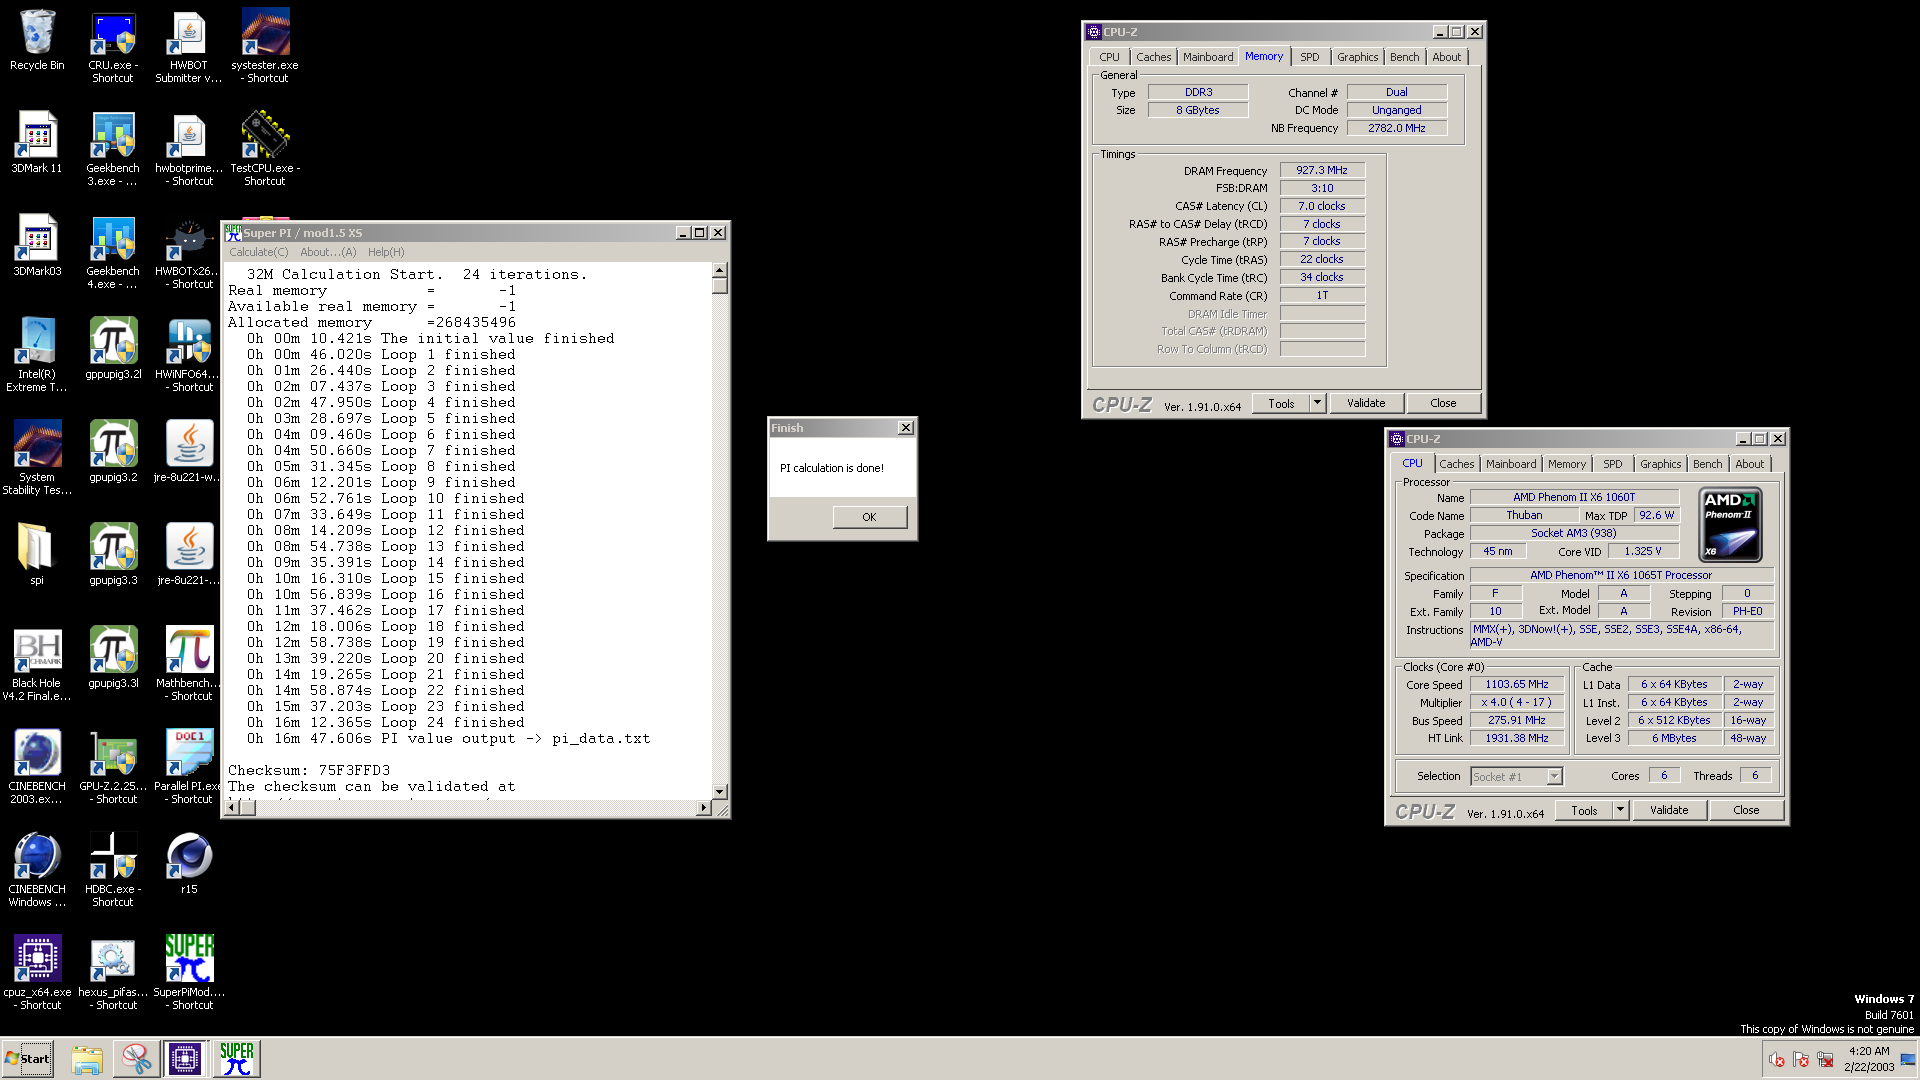Click Validate in lower CPU-Z window

pyautogui.click(x=1669, y=810)
